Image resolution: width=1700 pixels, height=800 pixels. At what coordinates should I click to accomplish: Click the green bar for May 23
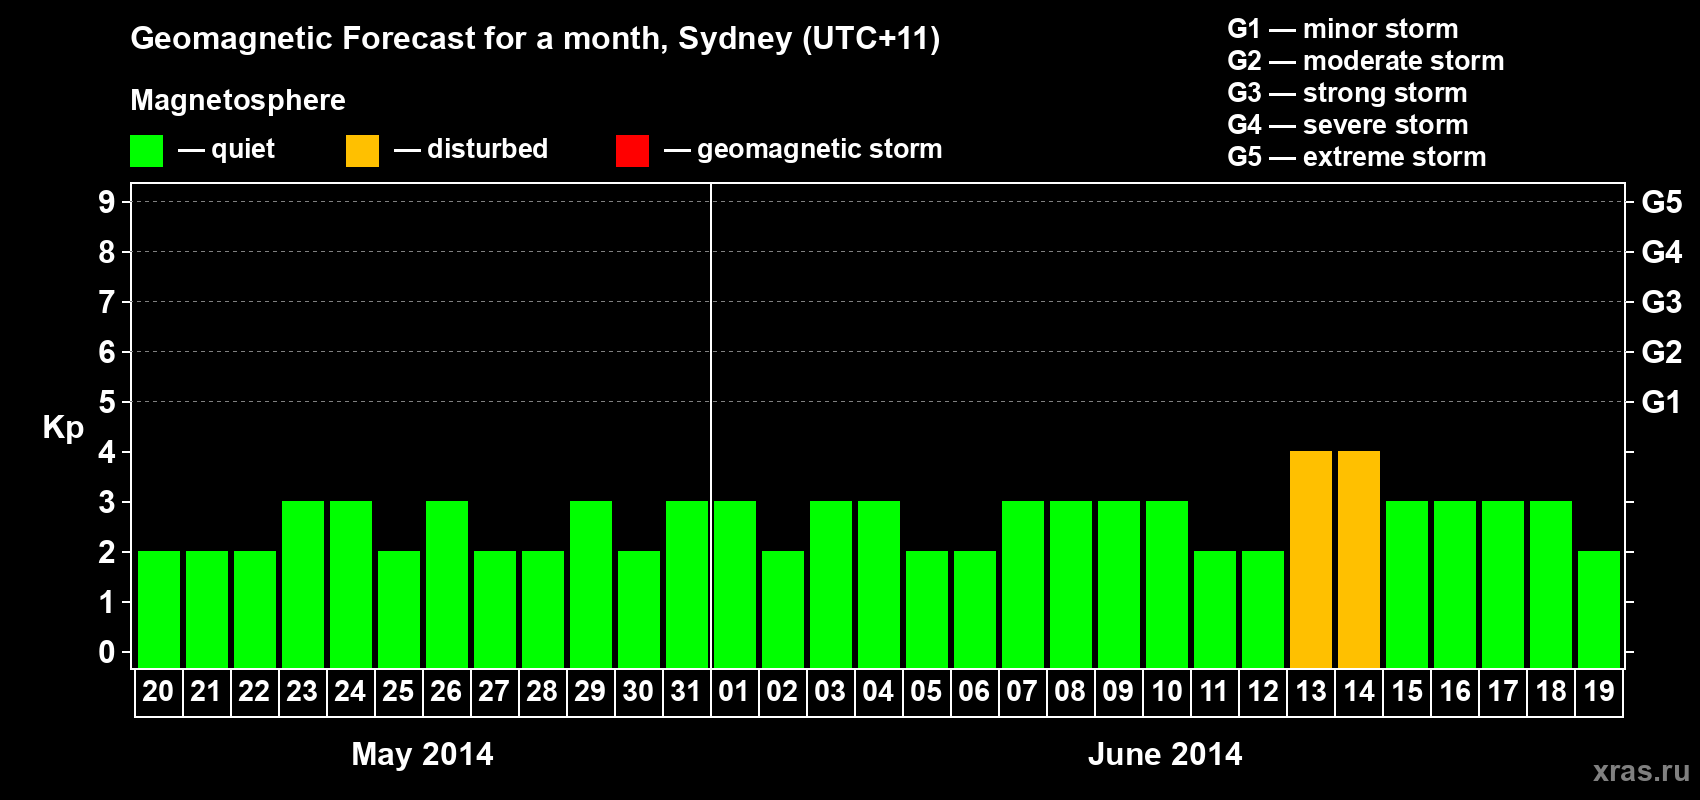point(303,584)
